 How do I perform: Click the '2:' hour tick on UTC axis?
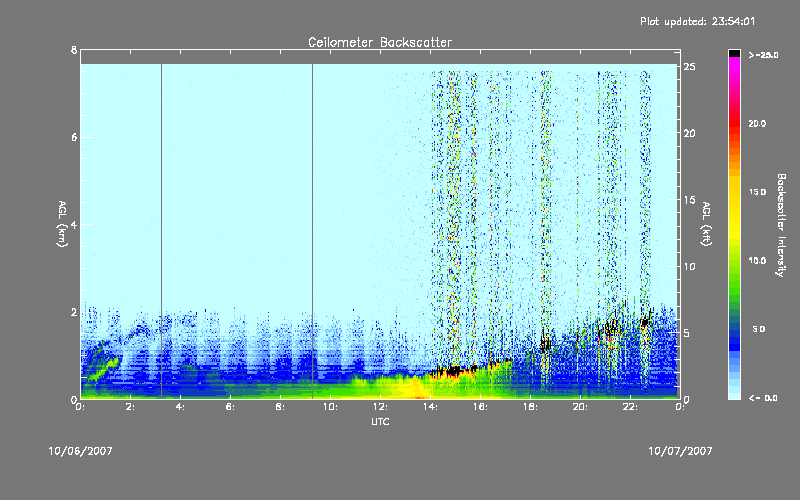[x=131, y=407]
